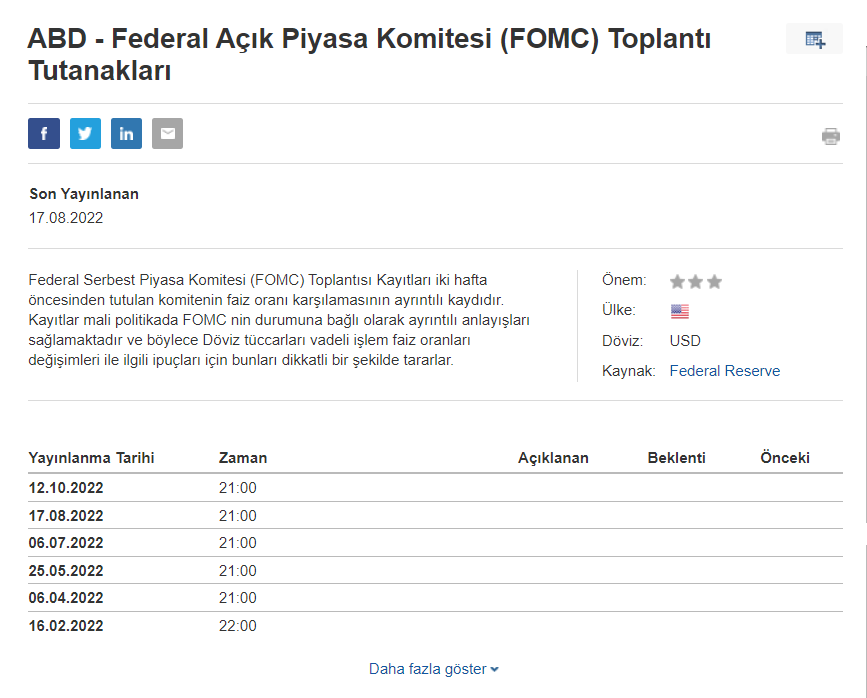This screenshot has height=698, width=867.
Task: Expand Daha fazla göster
Action: [x=427, y=669]
